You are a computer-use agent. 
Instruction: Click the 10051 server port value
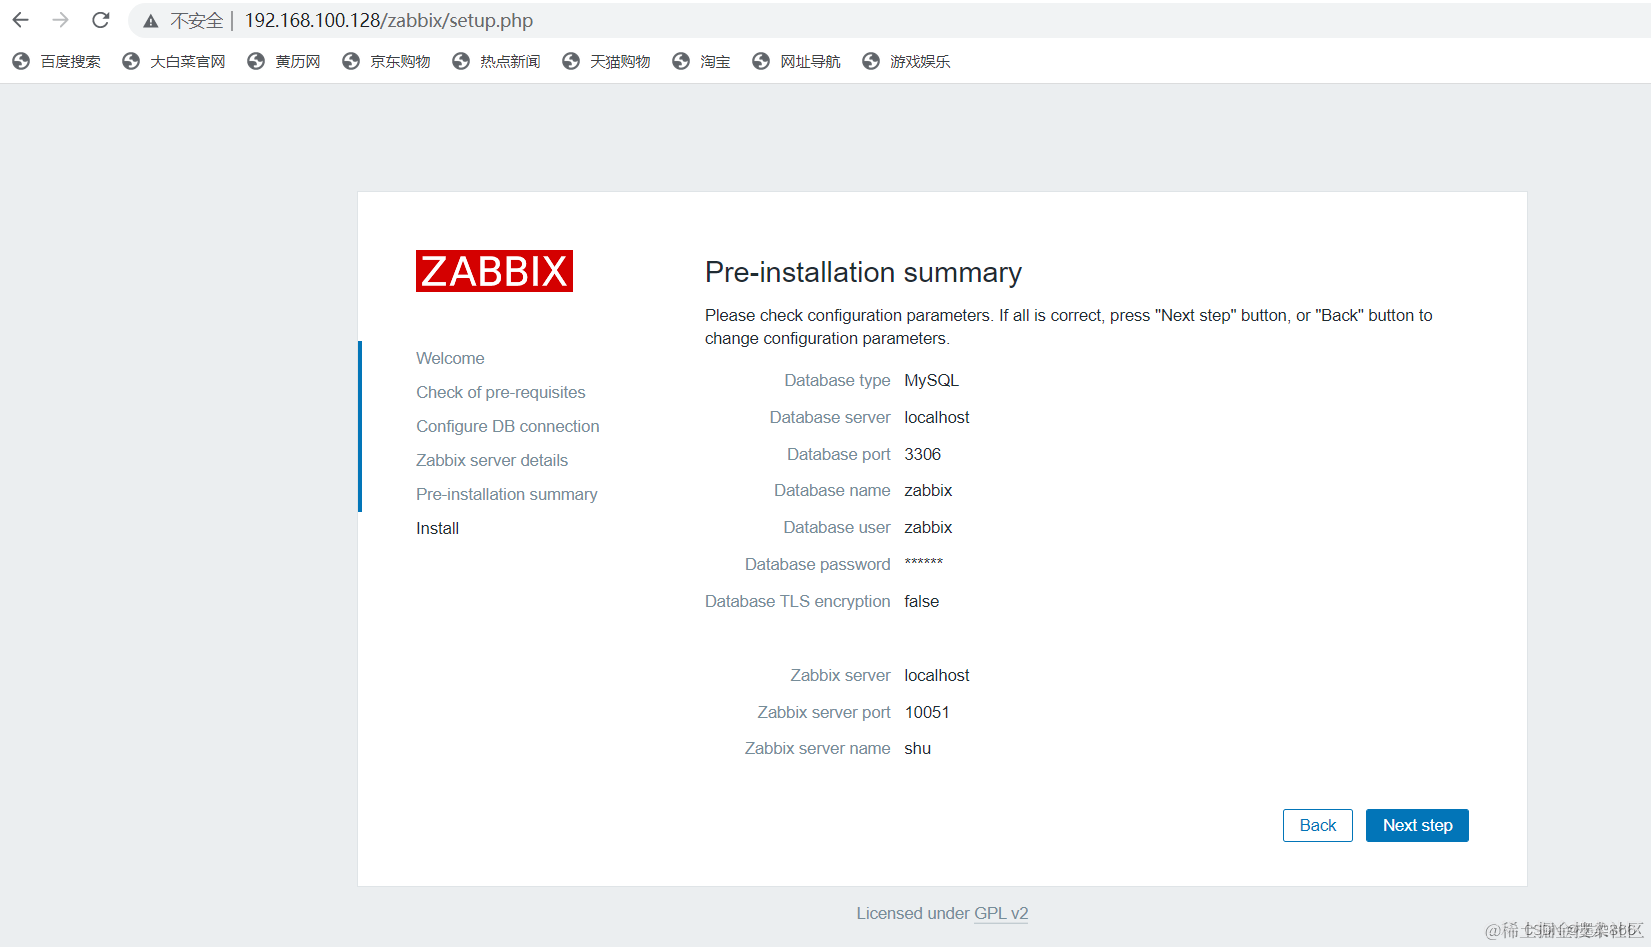coord(927,712)
